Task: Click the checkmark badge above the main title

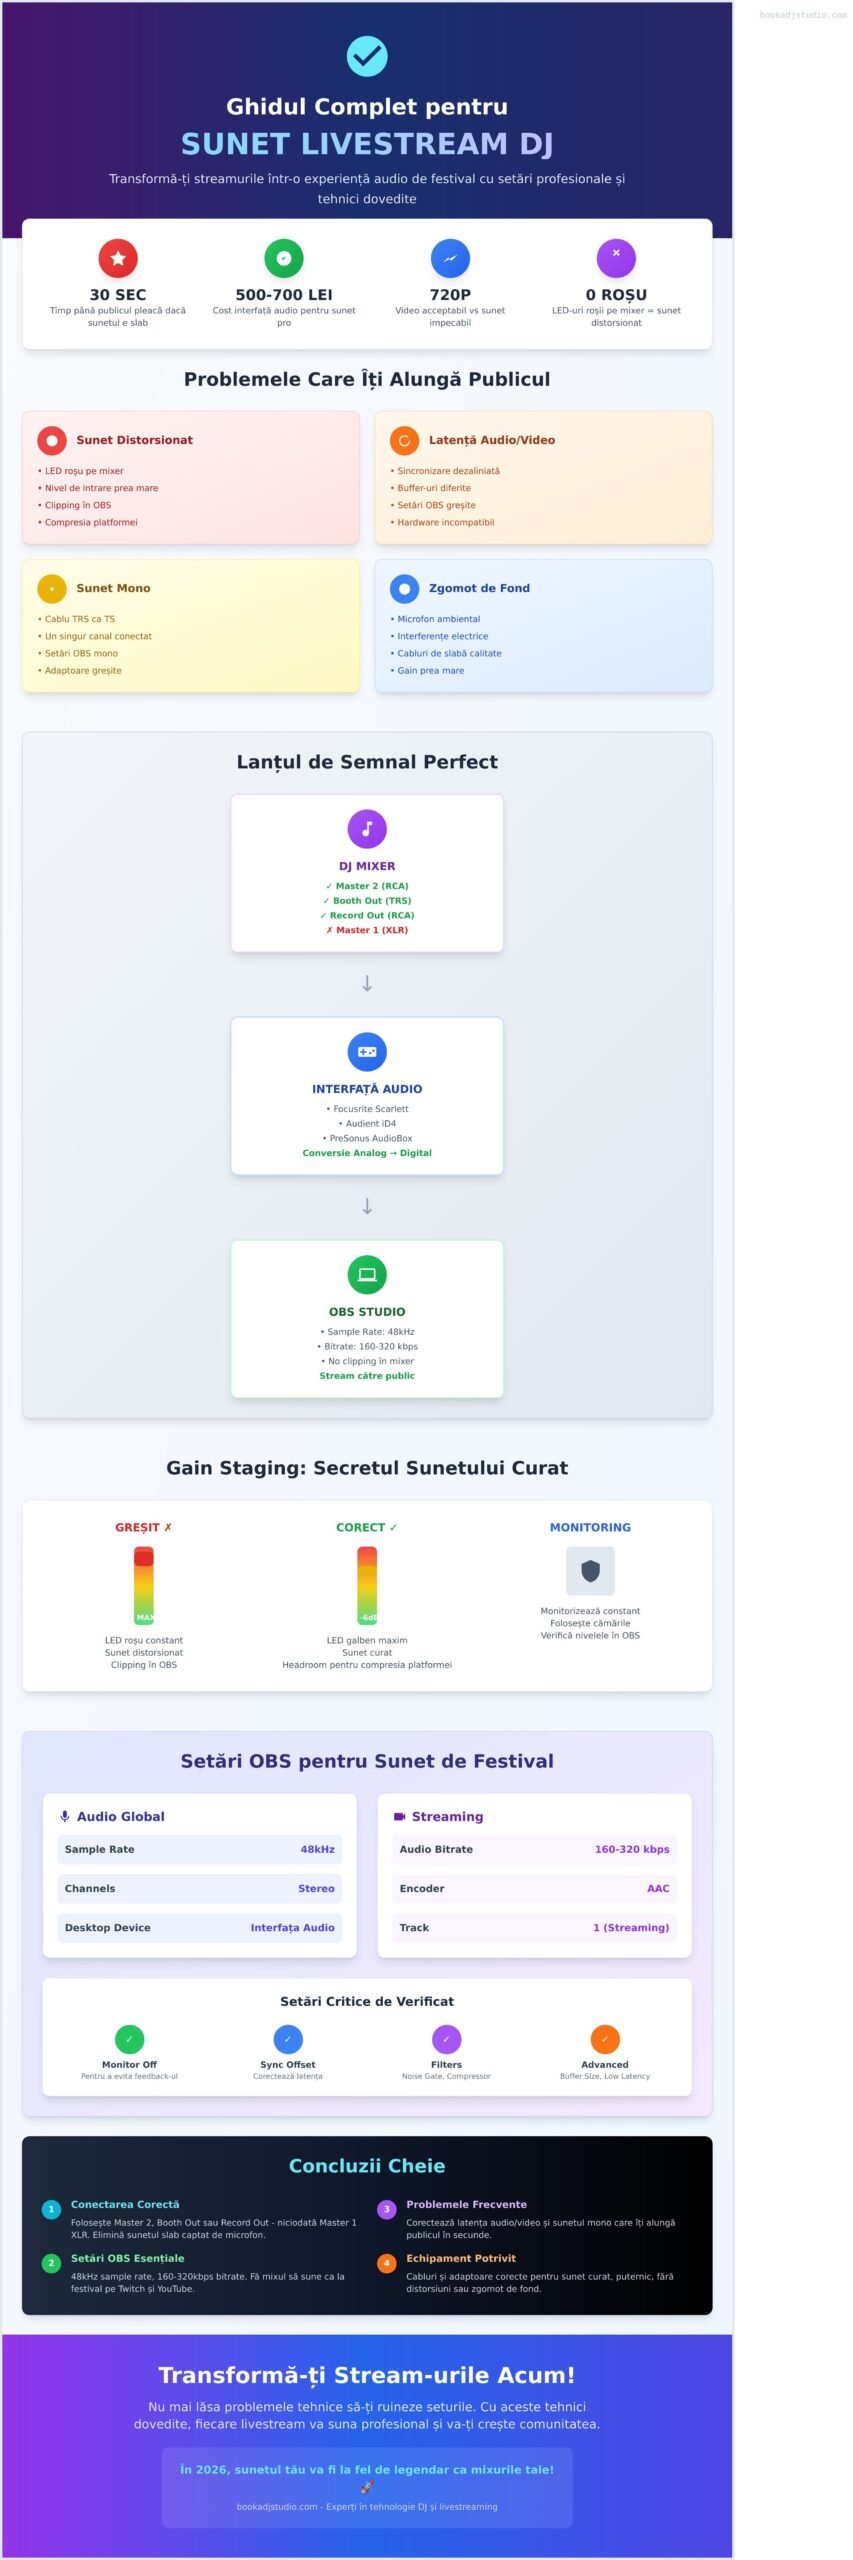Action: point(366,56)
